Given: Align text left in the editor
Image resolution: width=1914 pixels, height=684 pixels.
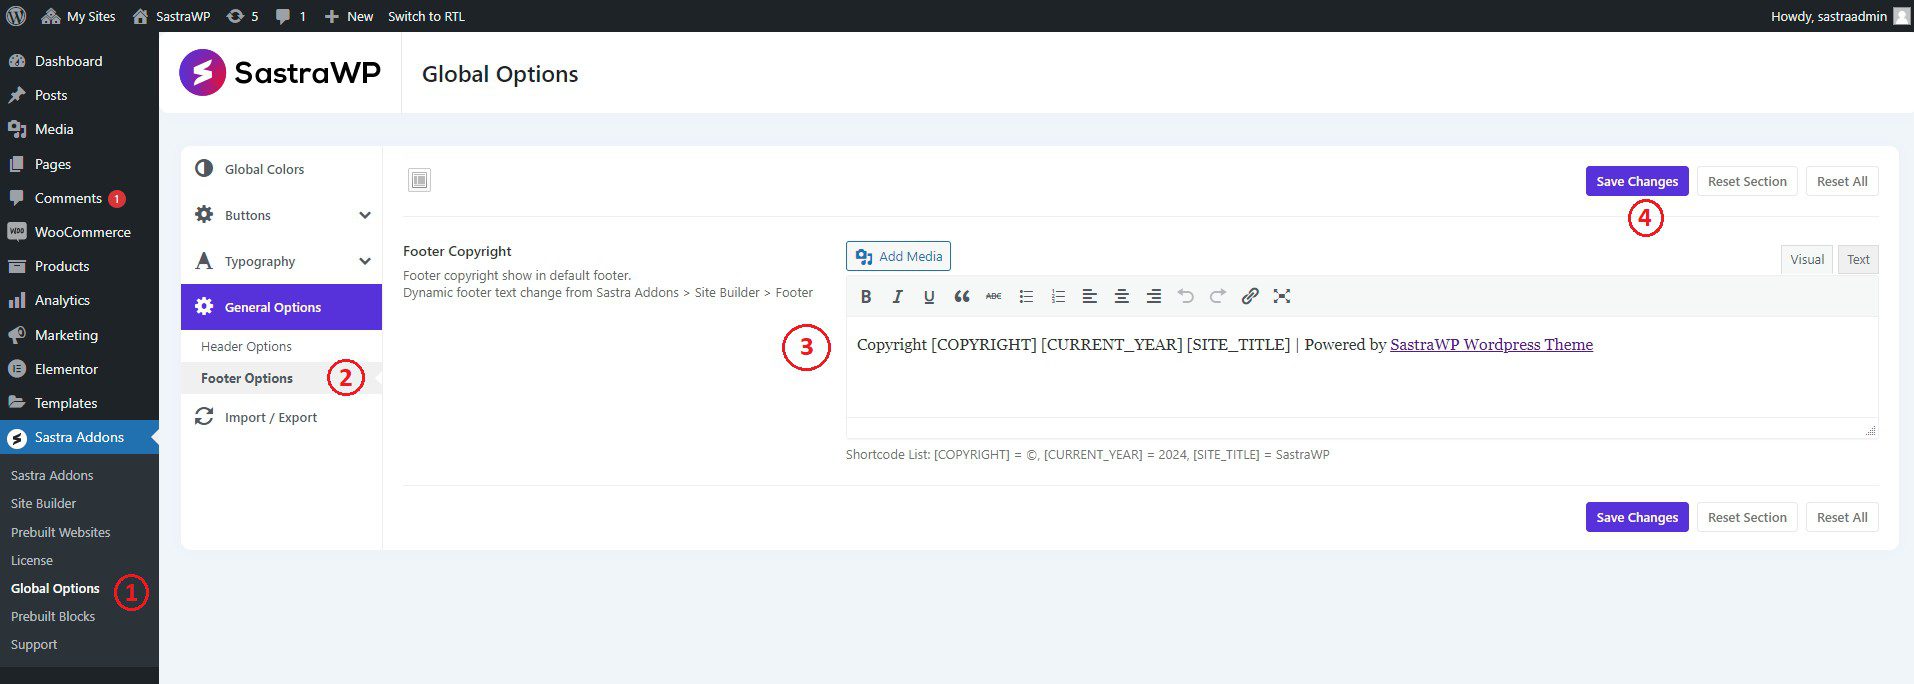Looking at the screenshot, I should click(x=1090, y=296).
